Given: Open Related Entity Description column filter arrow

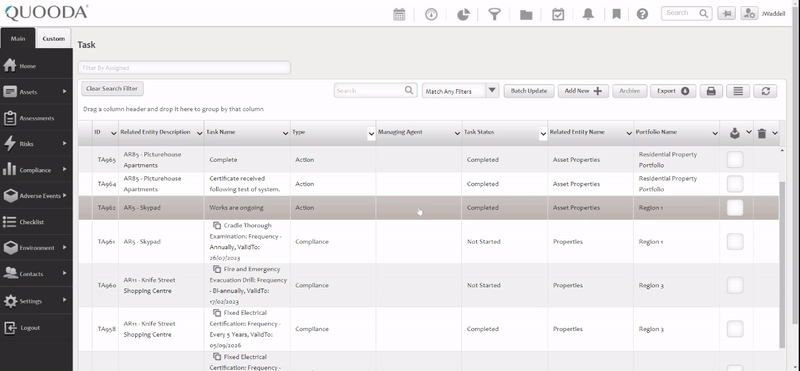Looking at the screenshot, I should [199, 133].
